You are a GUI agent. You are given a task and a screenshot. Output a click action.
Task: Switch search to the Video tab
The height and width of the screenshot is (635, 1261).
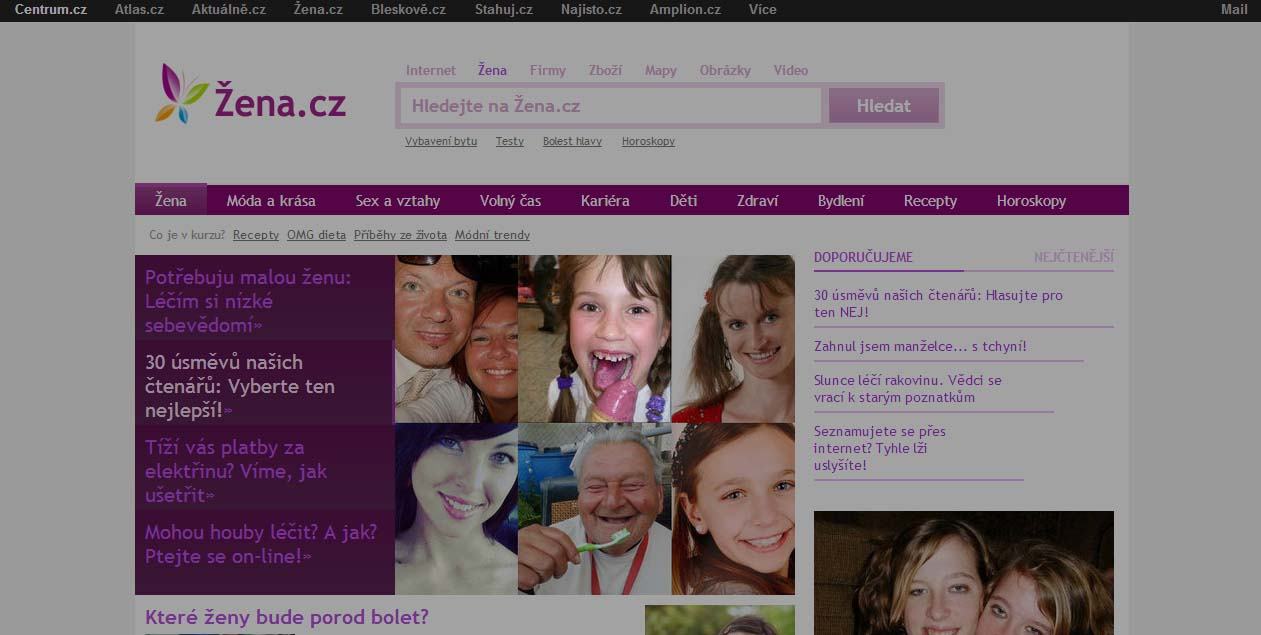click(791, 71)
